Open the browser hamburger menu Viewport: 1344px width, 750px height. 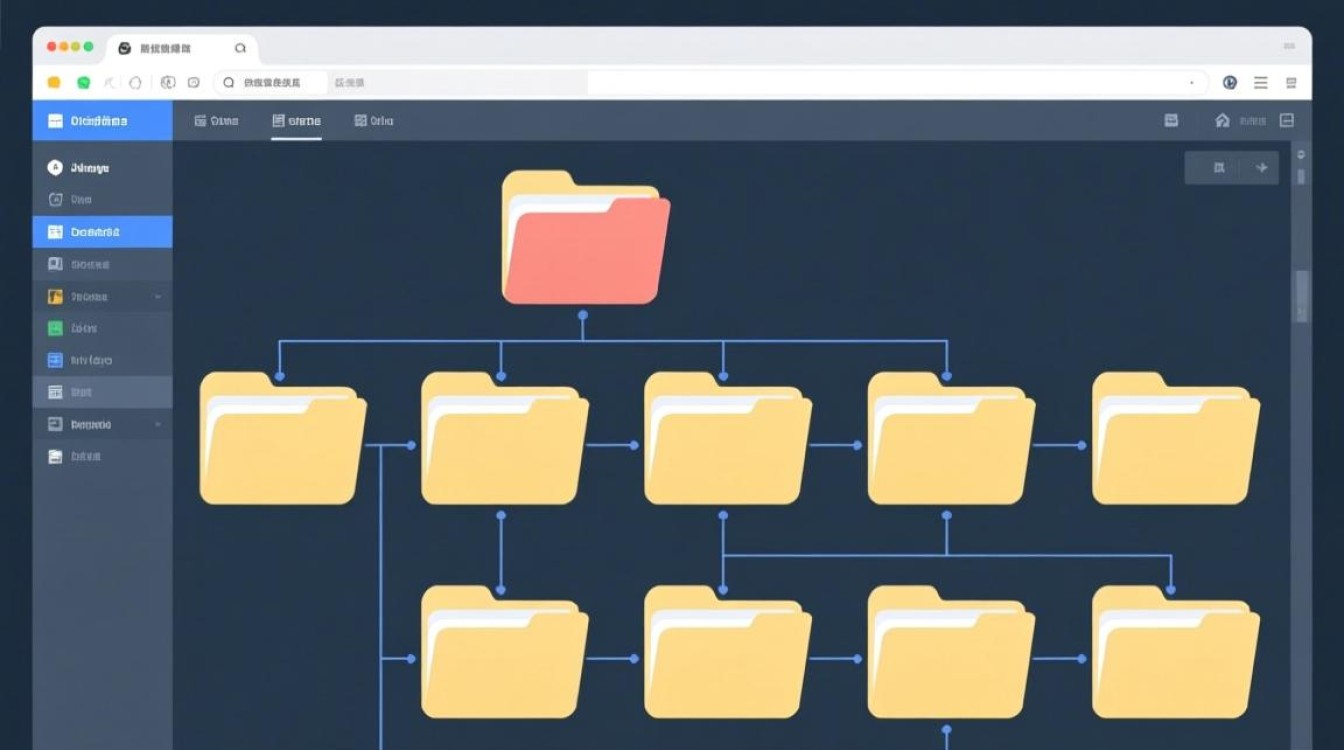(x=1261, y=83)
